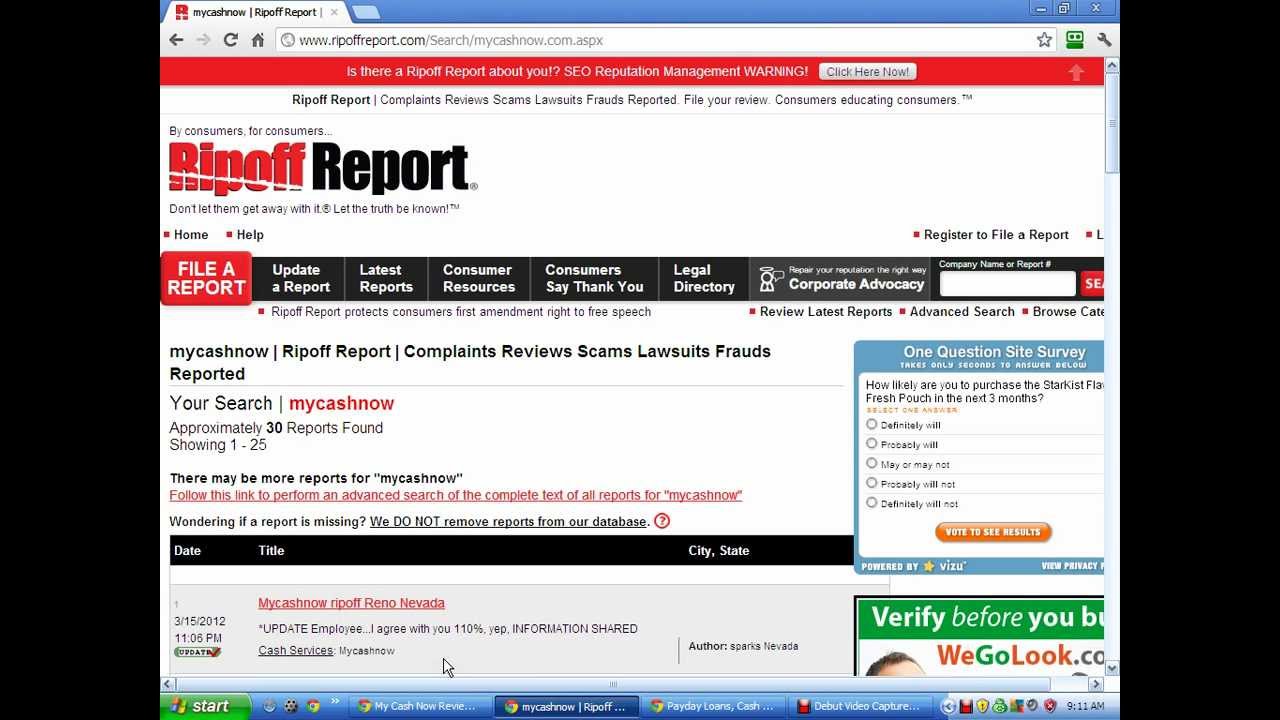
Task: Click the vizu powered-by logo
Action: [x=945, y=566]
